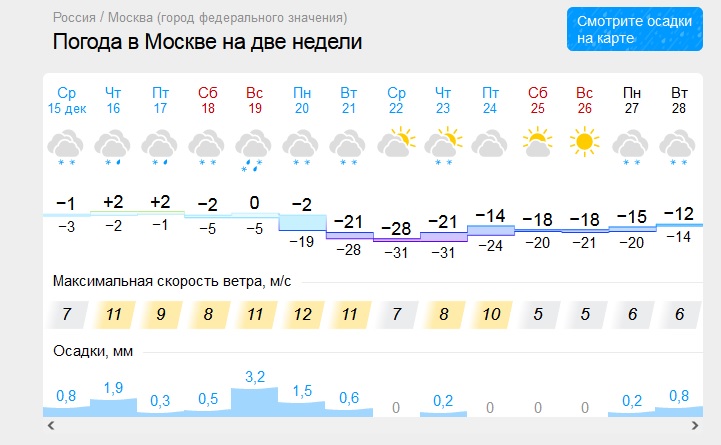Image resolution: width=721 pixels, height=445 pixels.
Task: Click the cloudy icon for Friday 24
Action: 491,145
